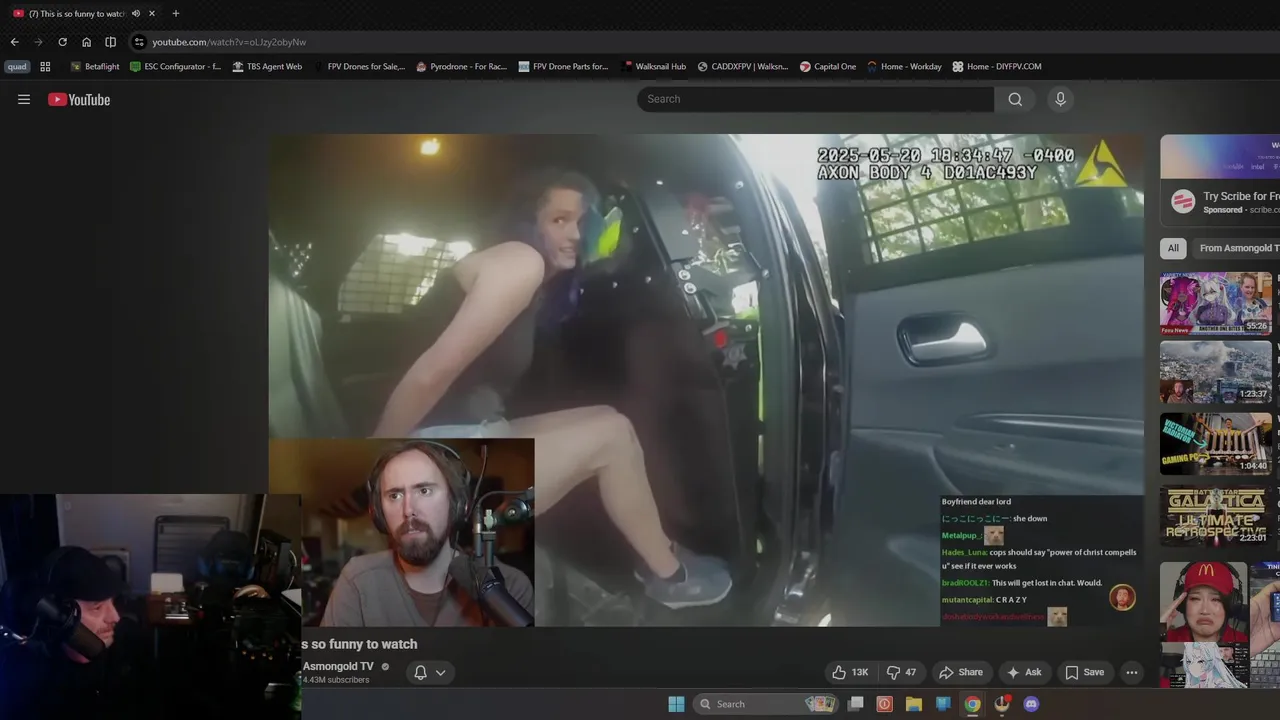Viewport: 1280px width, 720px height.
Task: Open the Betaflight bookmark
Action: tap(94, 67)
